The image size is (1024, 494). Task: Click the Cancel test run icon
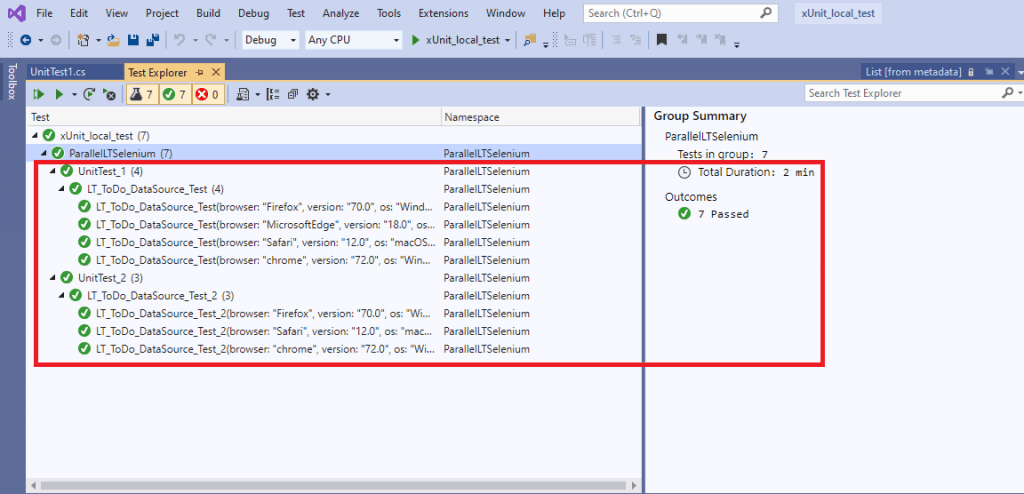(109, 94)
